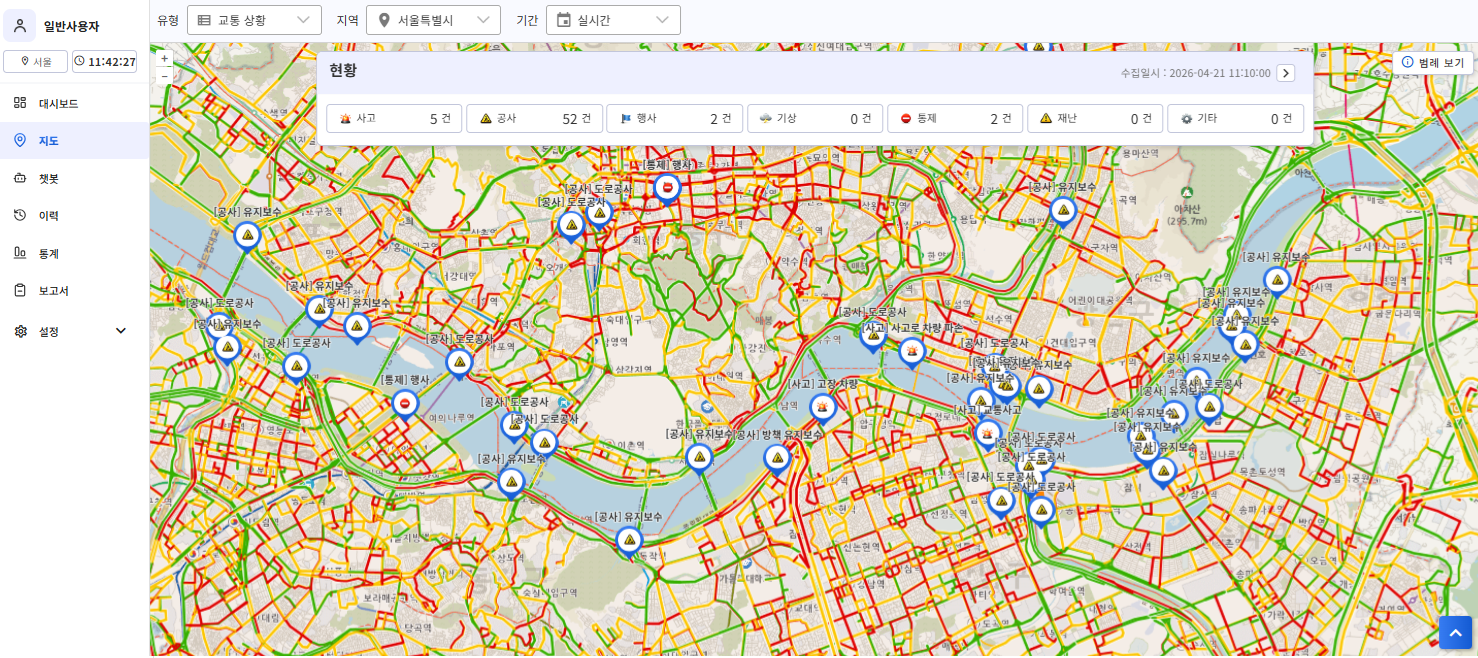This screenshot has height=658, width=1478.
Task: Click the user profile avatar icon
Action: tap(20, 26)
